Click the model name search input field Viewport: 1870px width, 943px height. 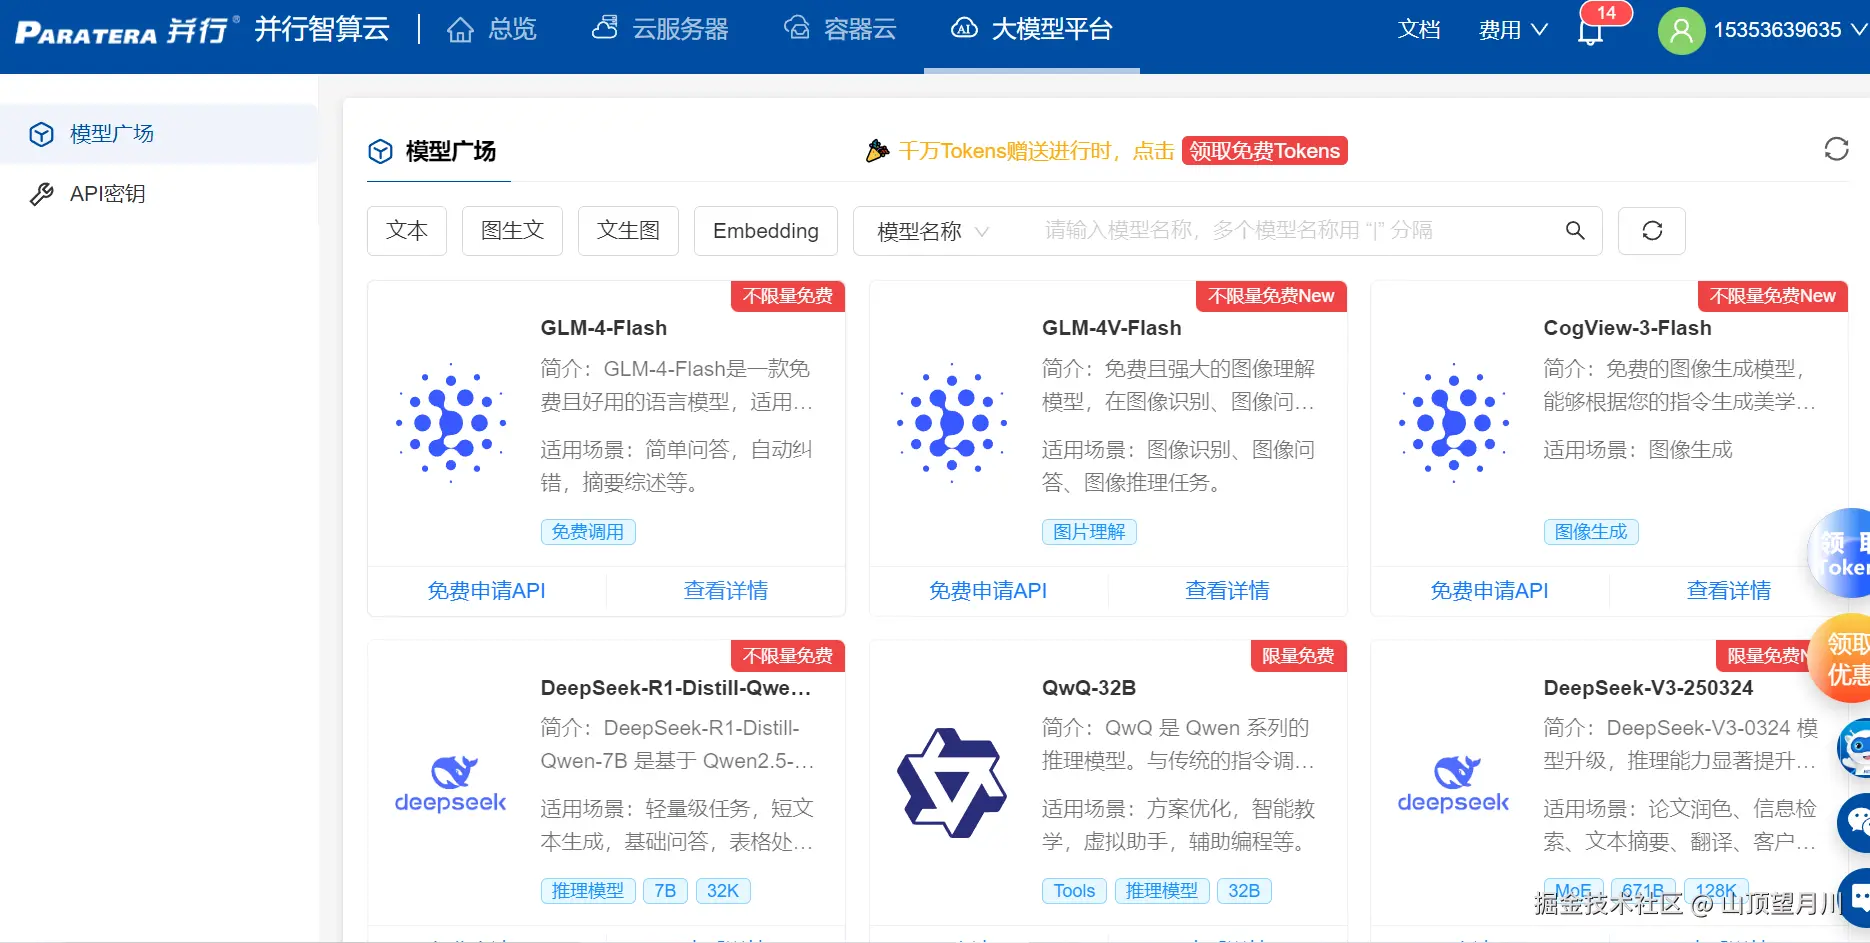(1290, 231)
